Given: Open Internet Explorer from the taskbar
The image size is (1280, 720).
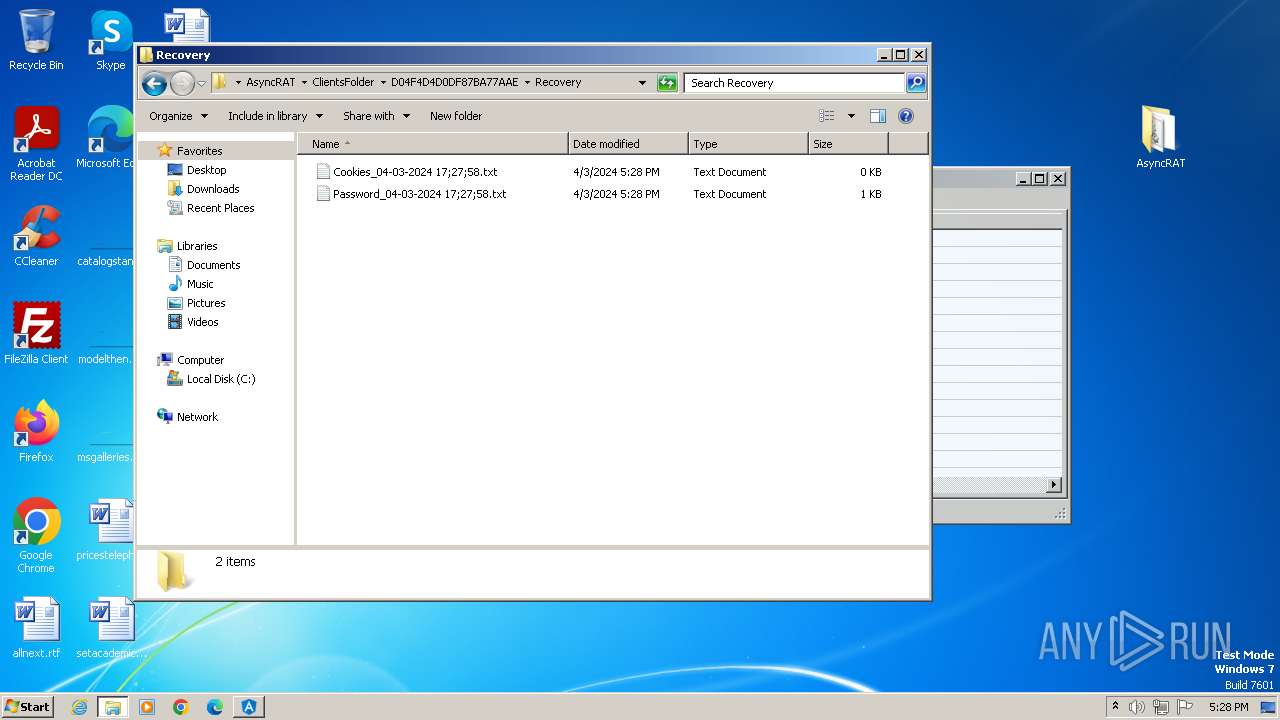Looking at the screenshot, I should pyautogui.click(x=79, y=707).
